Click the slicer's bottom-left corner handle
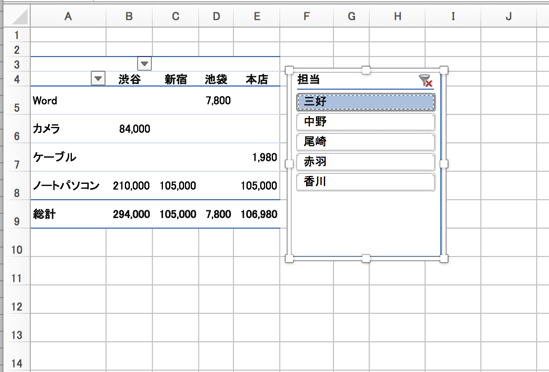The width and height of the screenshot is (549, 372). click(289, 259)
